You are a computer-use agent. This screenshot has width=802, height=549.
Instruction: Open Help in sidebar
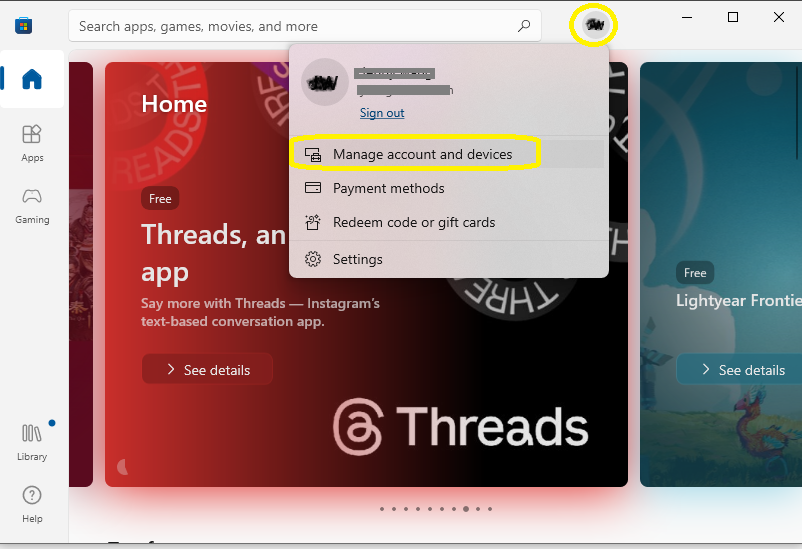[32, 504]
